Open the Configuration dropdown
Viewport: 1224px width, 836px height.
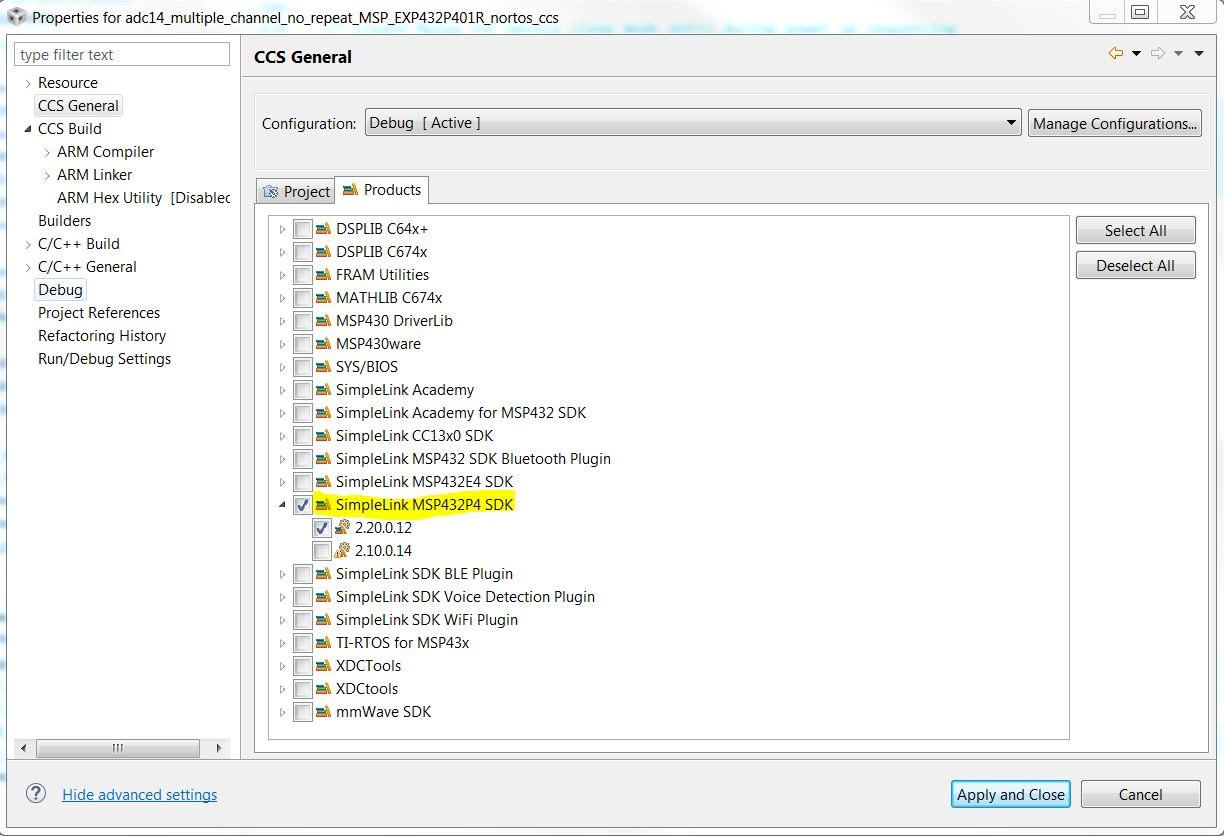(x=693, y=123)
